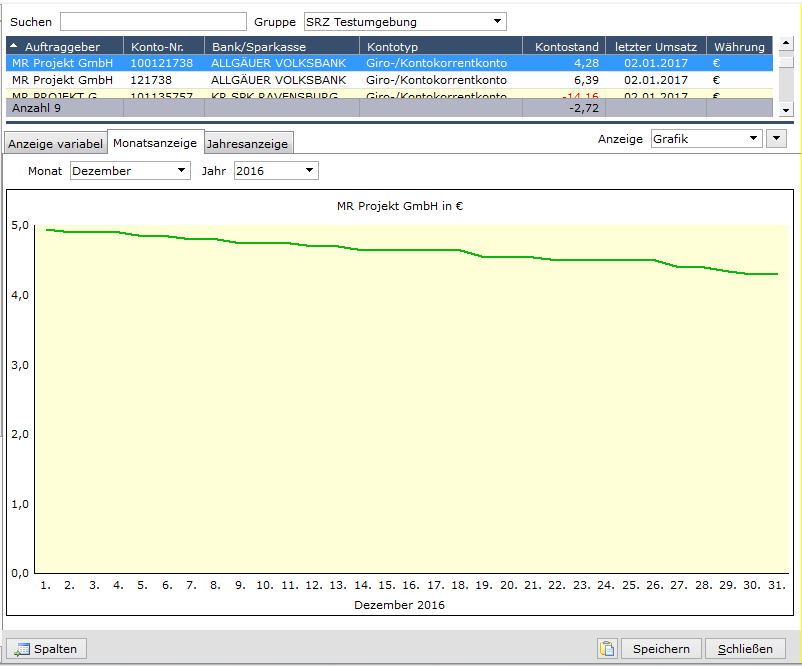This screenshot has width=802, height=666.
Task: Open the Jahresanzeige tab
Action: (x=248, y=144)
